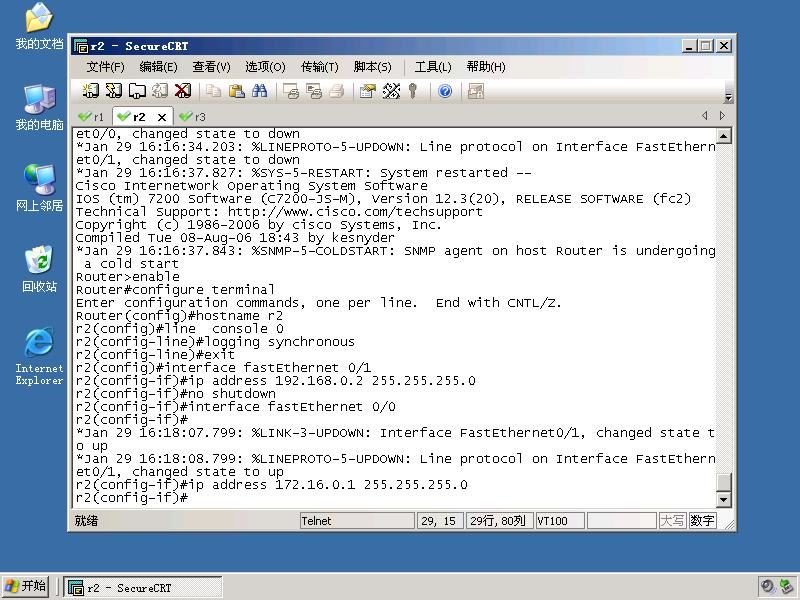The width and height of the screenshot is (800, 600).
Task: Click r2 - SecureCRT taskbar button
Action: 143,588
